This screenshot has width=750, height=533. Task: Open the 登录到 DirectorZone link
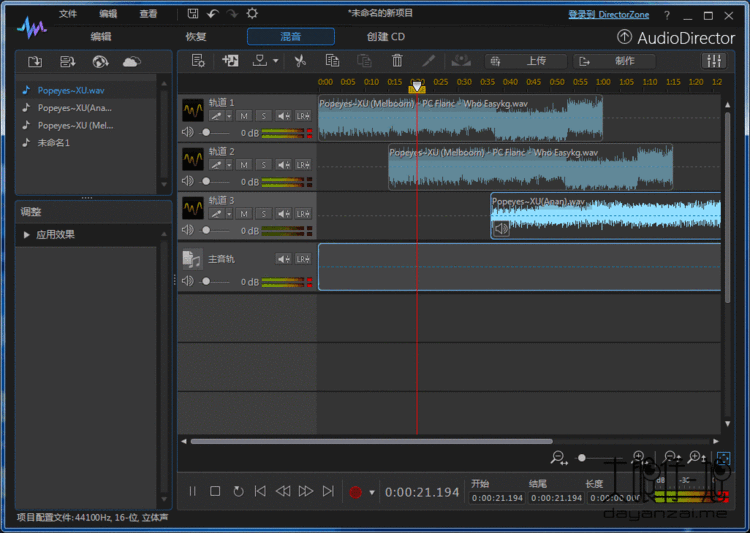click(608, 14)
